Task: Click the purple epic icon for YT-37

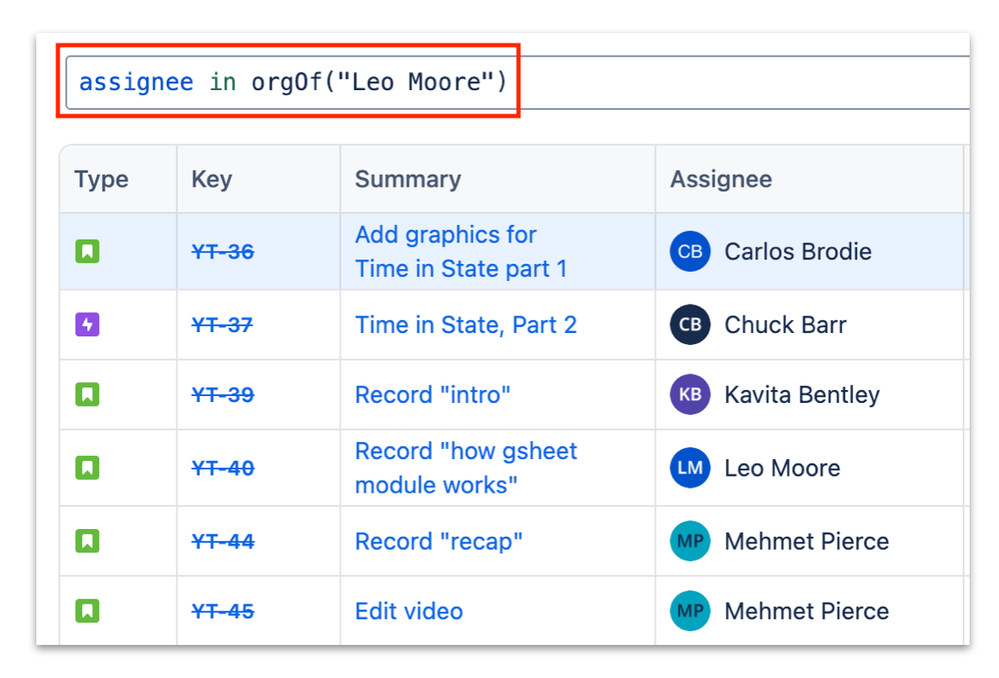Action: point(87,324)
